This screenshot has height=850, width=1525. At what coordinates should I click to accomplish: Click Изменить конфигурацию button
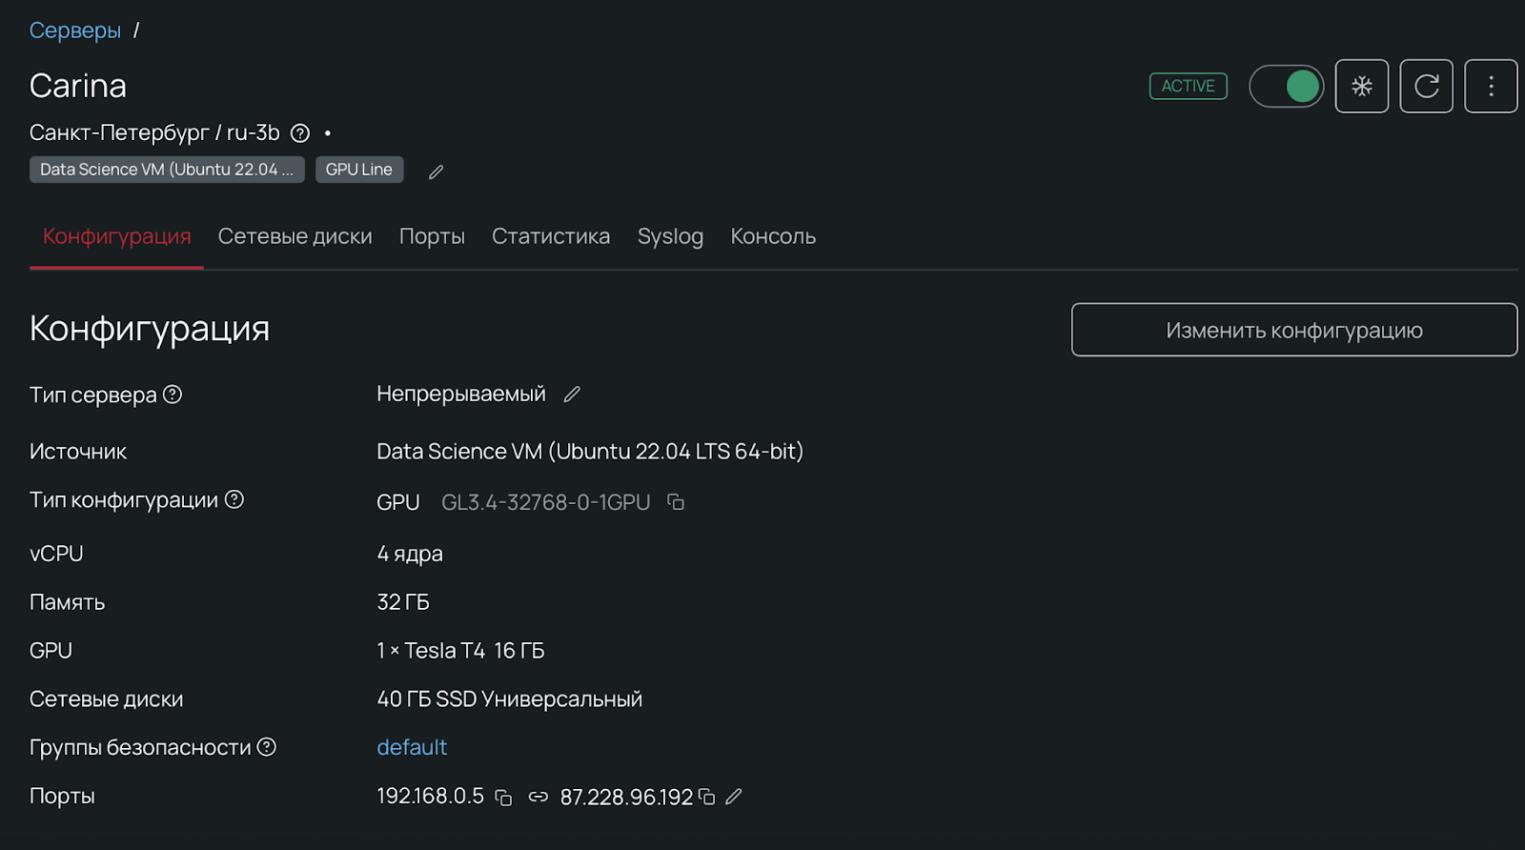(x=1293, y=330)
